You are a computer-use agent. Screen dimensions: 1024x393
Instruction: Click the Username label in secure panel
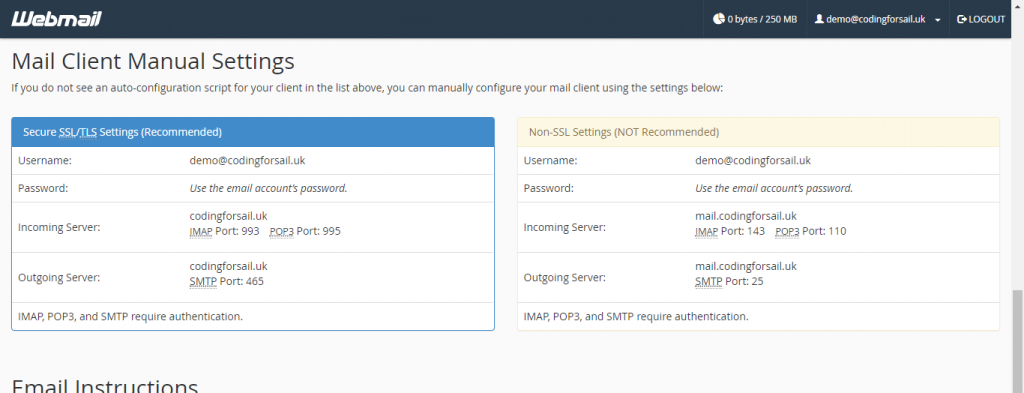(44, 160)
